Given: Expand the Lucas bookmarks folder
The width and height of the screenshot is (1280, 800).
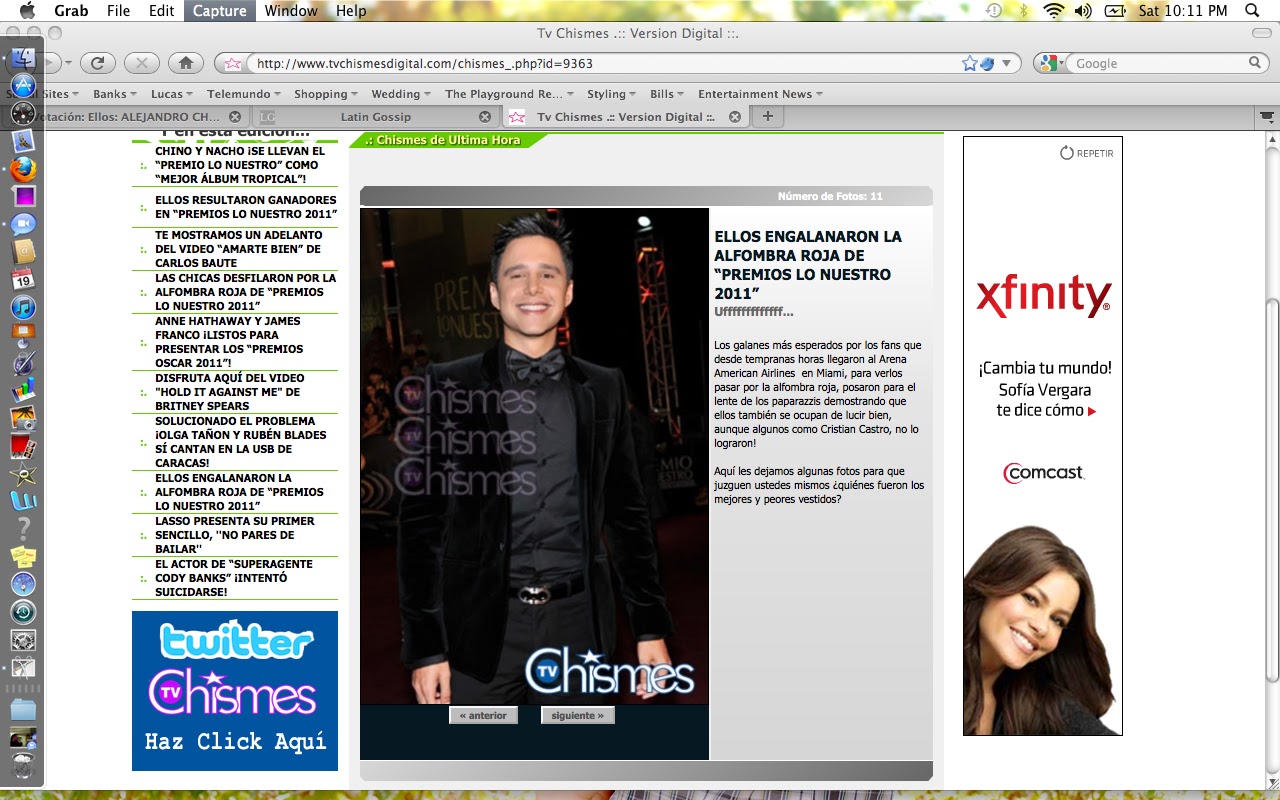Looking at the screenshot, I should coord(172,94).
